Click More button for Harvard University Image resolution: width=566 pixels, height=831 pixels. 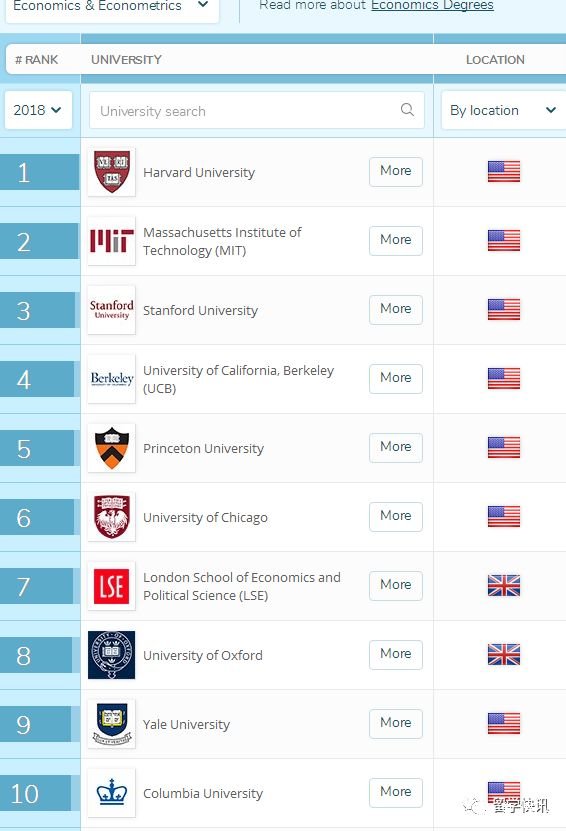pyautogui.click(x=396, y=171)
